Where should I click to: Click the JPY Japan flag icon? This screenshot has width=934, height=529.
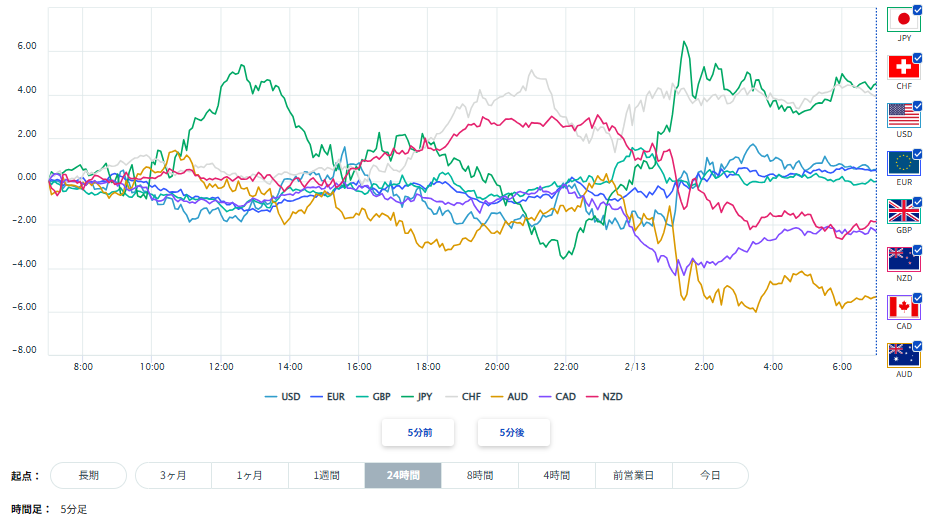click(903, 20)
